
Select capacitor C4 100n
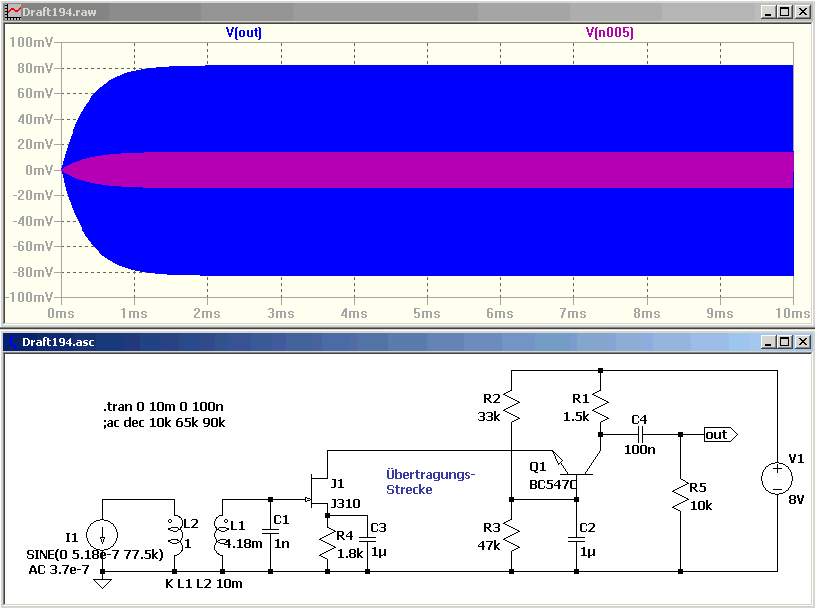pyautogui.click(x=640, y=434)
